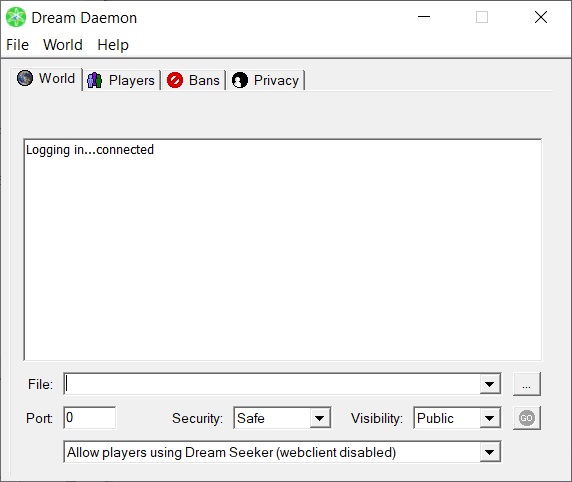Open the Visibility combo box showing Public
The width and height of the screenshot is (572, 482).
pyautogui.click(x=457, y=418)
